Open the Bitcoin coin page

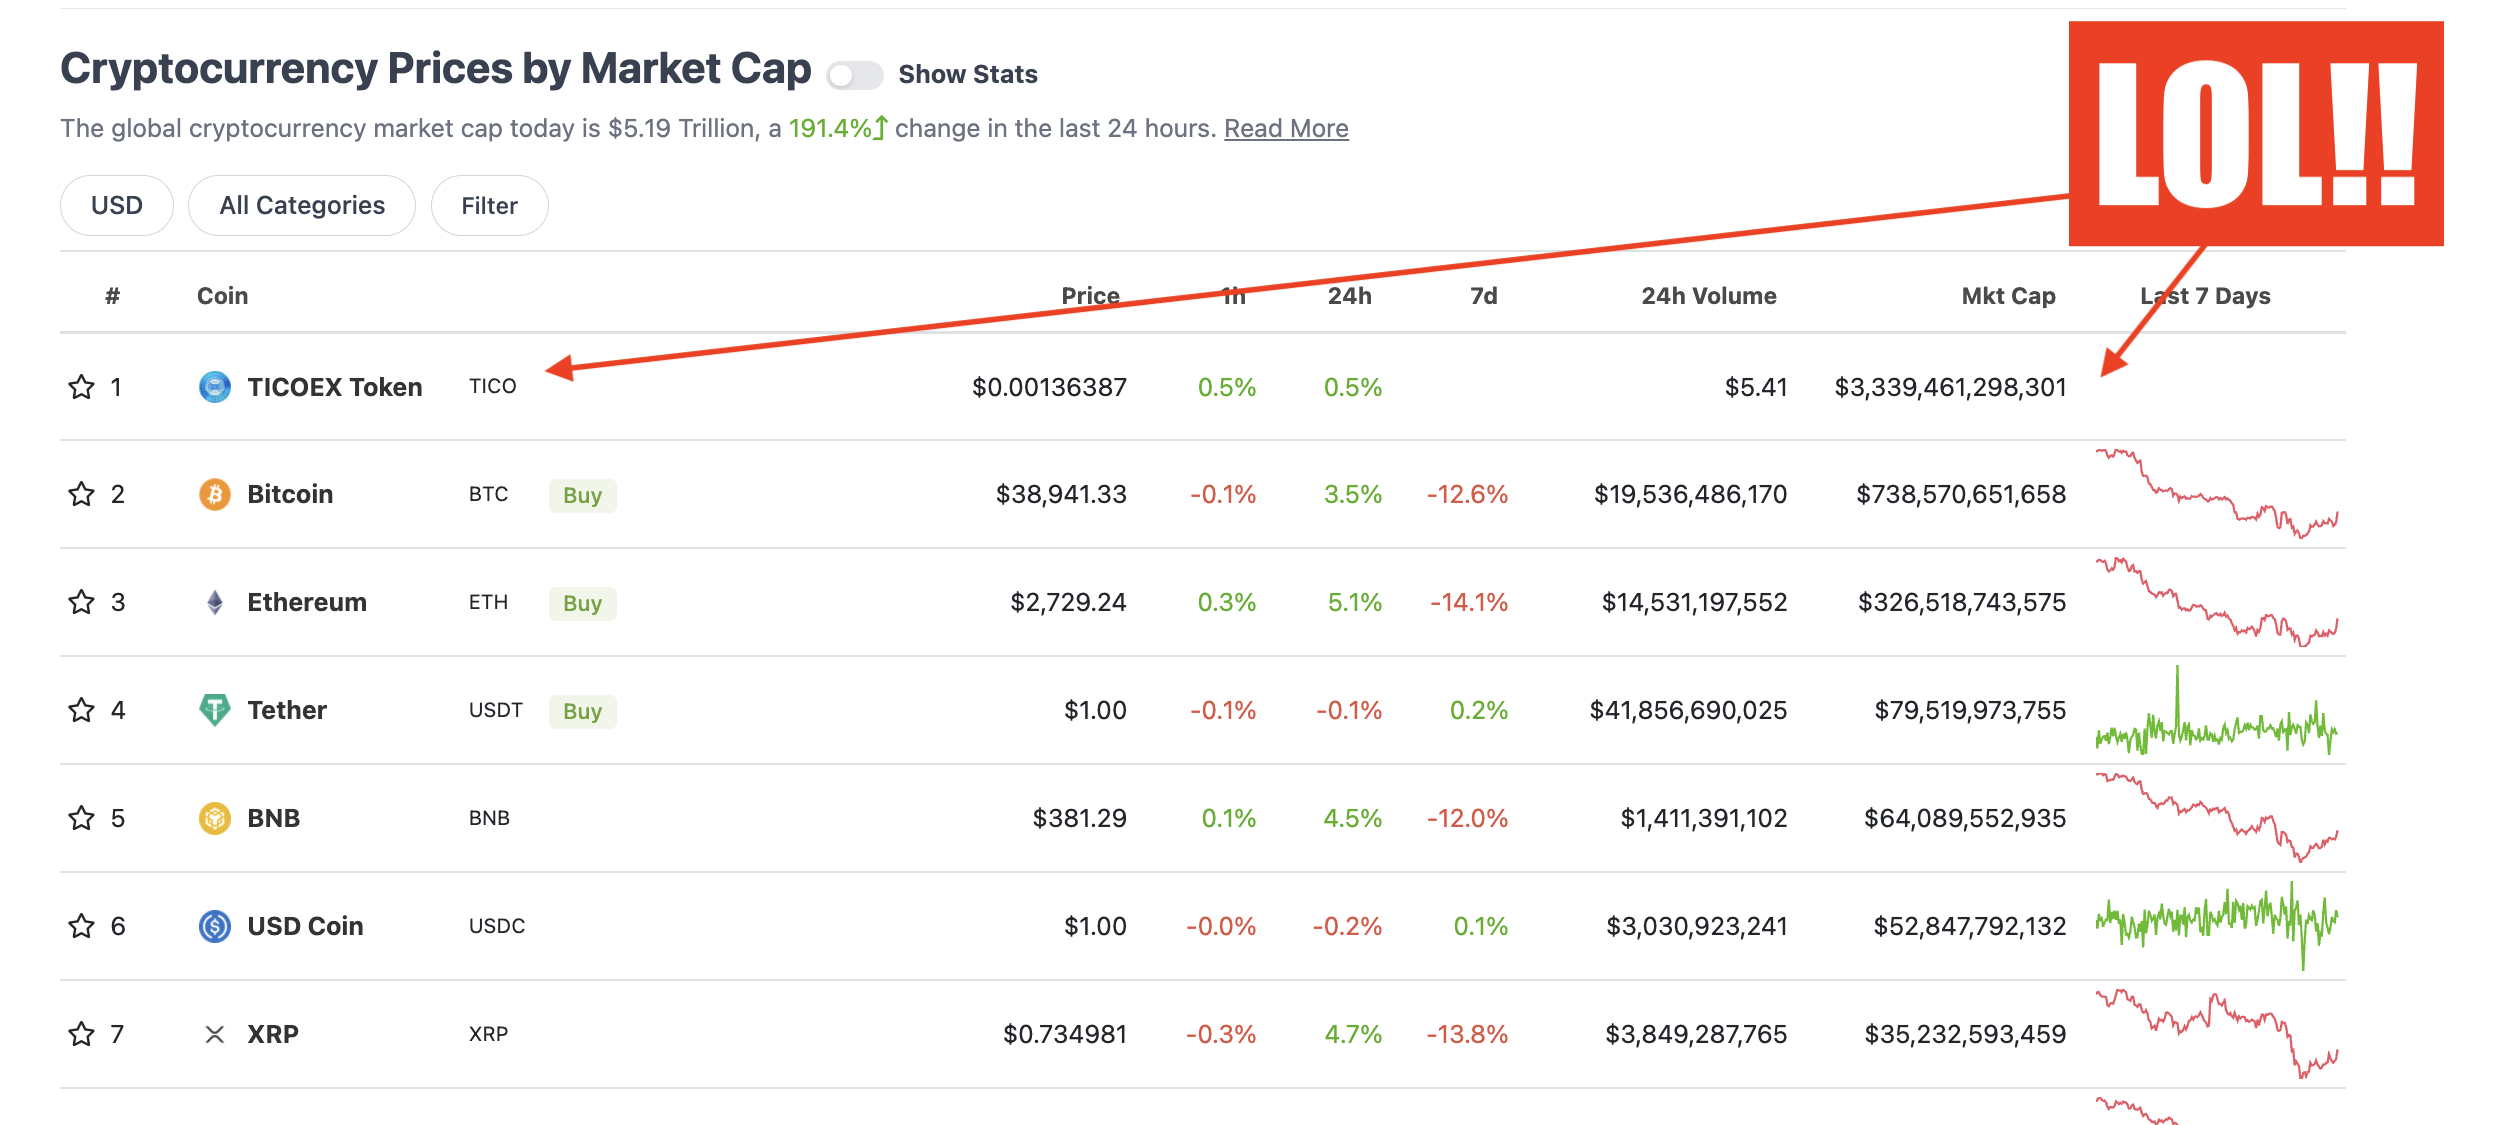tap(290, 494)
